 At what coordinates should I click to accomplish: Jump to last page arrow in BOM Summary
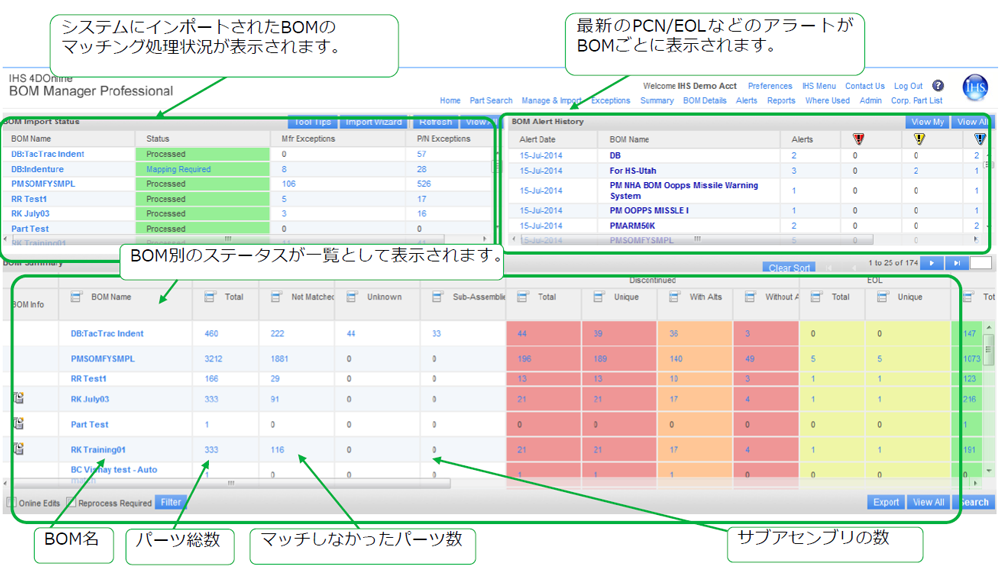tap(957, 263)
